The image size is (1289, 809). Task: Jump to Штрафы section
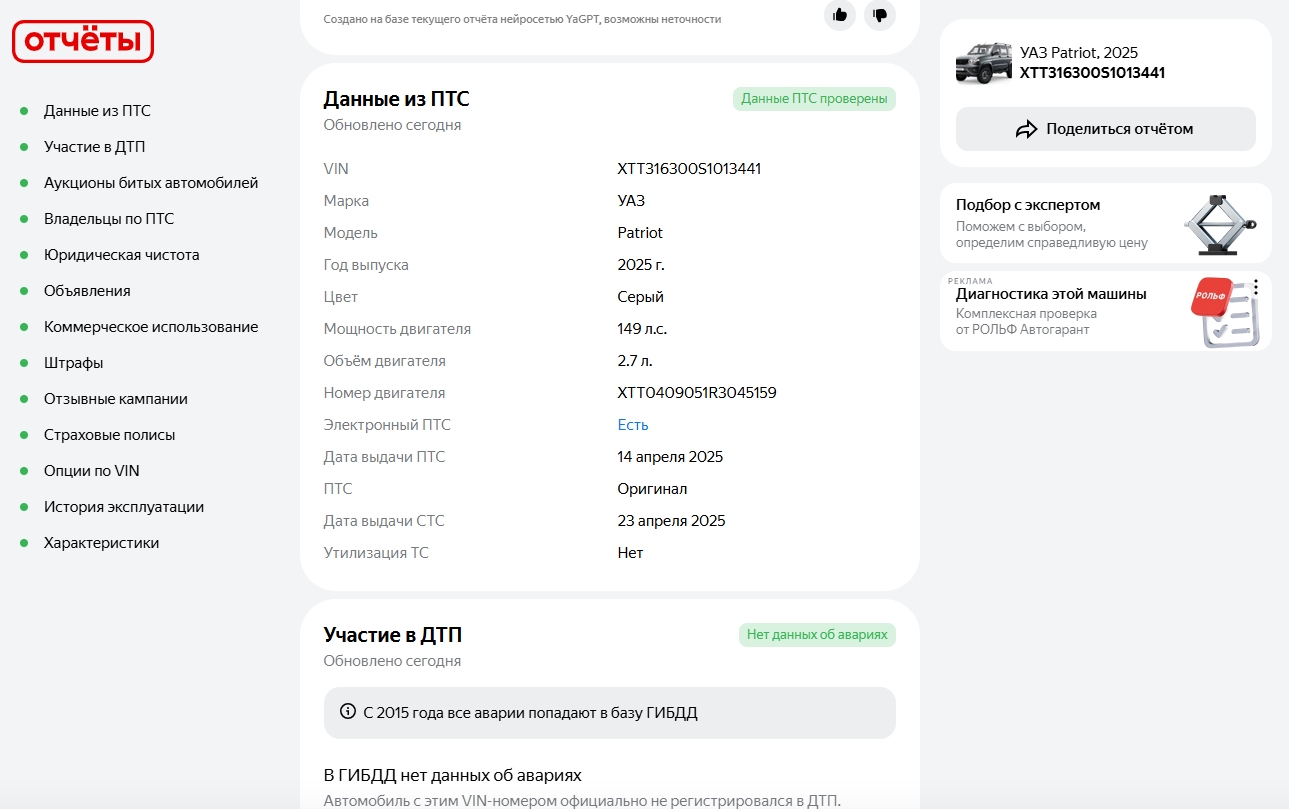coord(73,363)
